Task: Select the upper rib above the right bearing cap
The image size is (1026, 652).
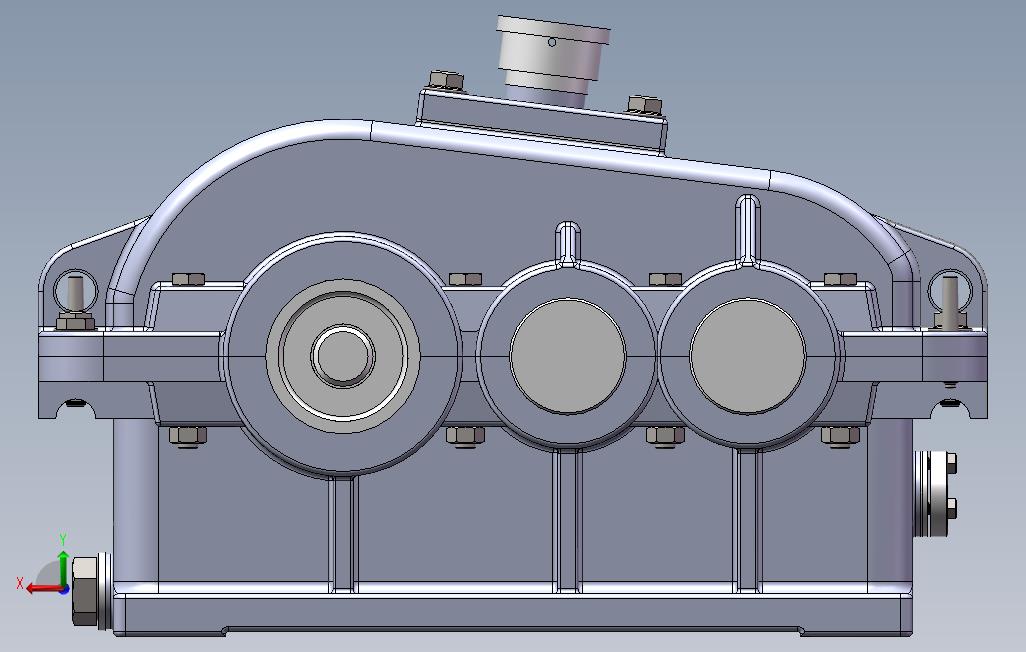Action: coord(748,230)
